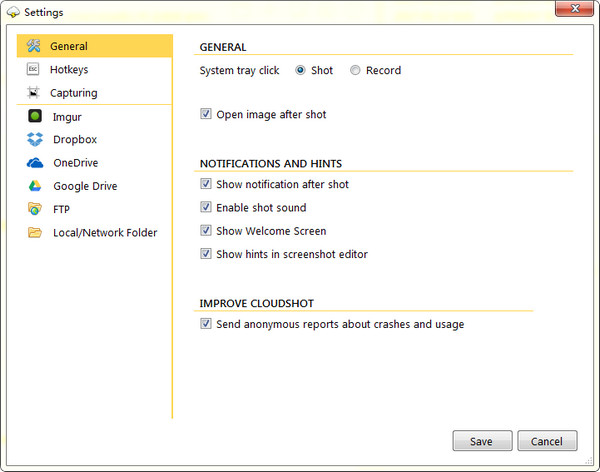
Task: Click the OneDrive cloud icon
Action: click(35, 163)
